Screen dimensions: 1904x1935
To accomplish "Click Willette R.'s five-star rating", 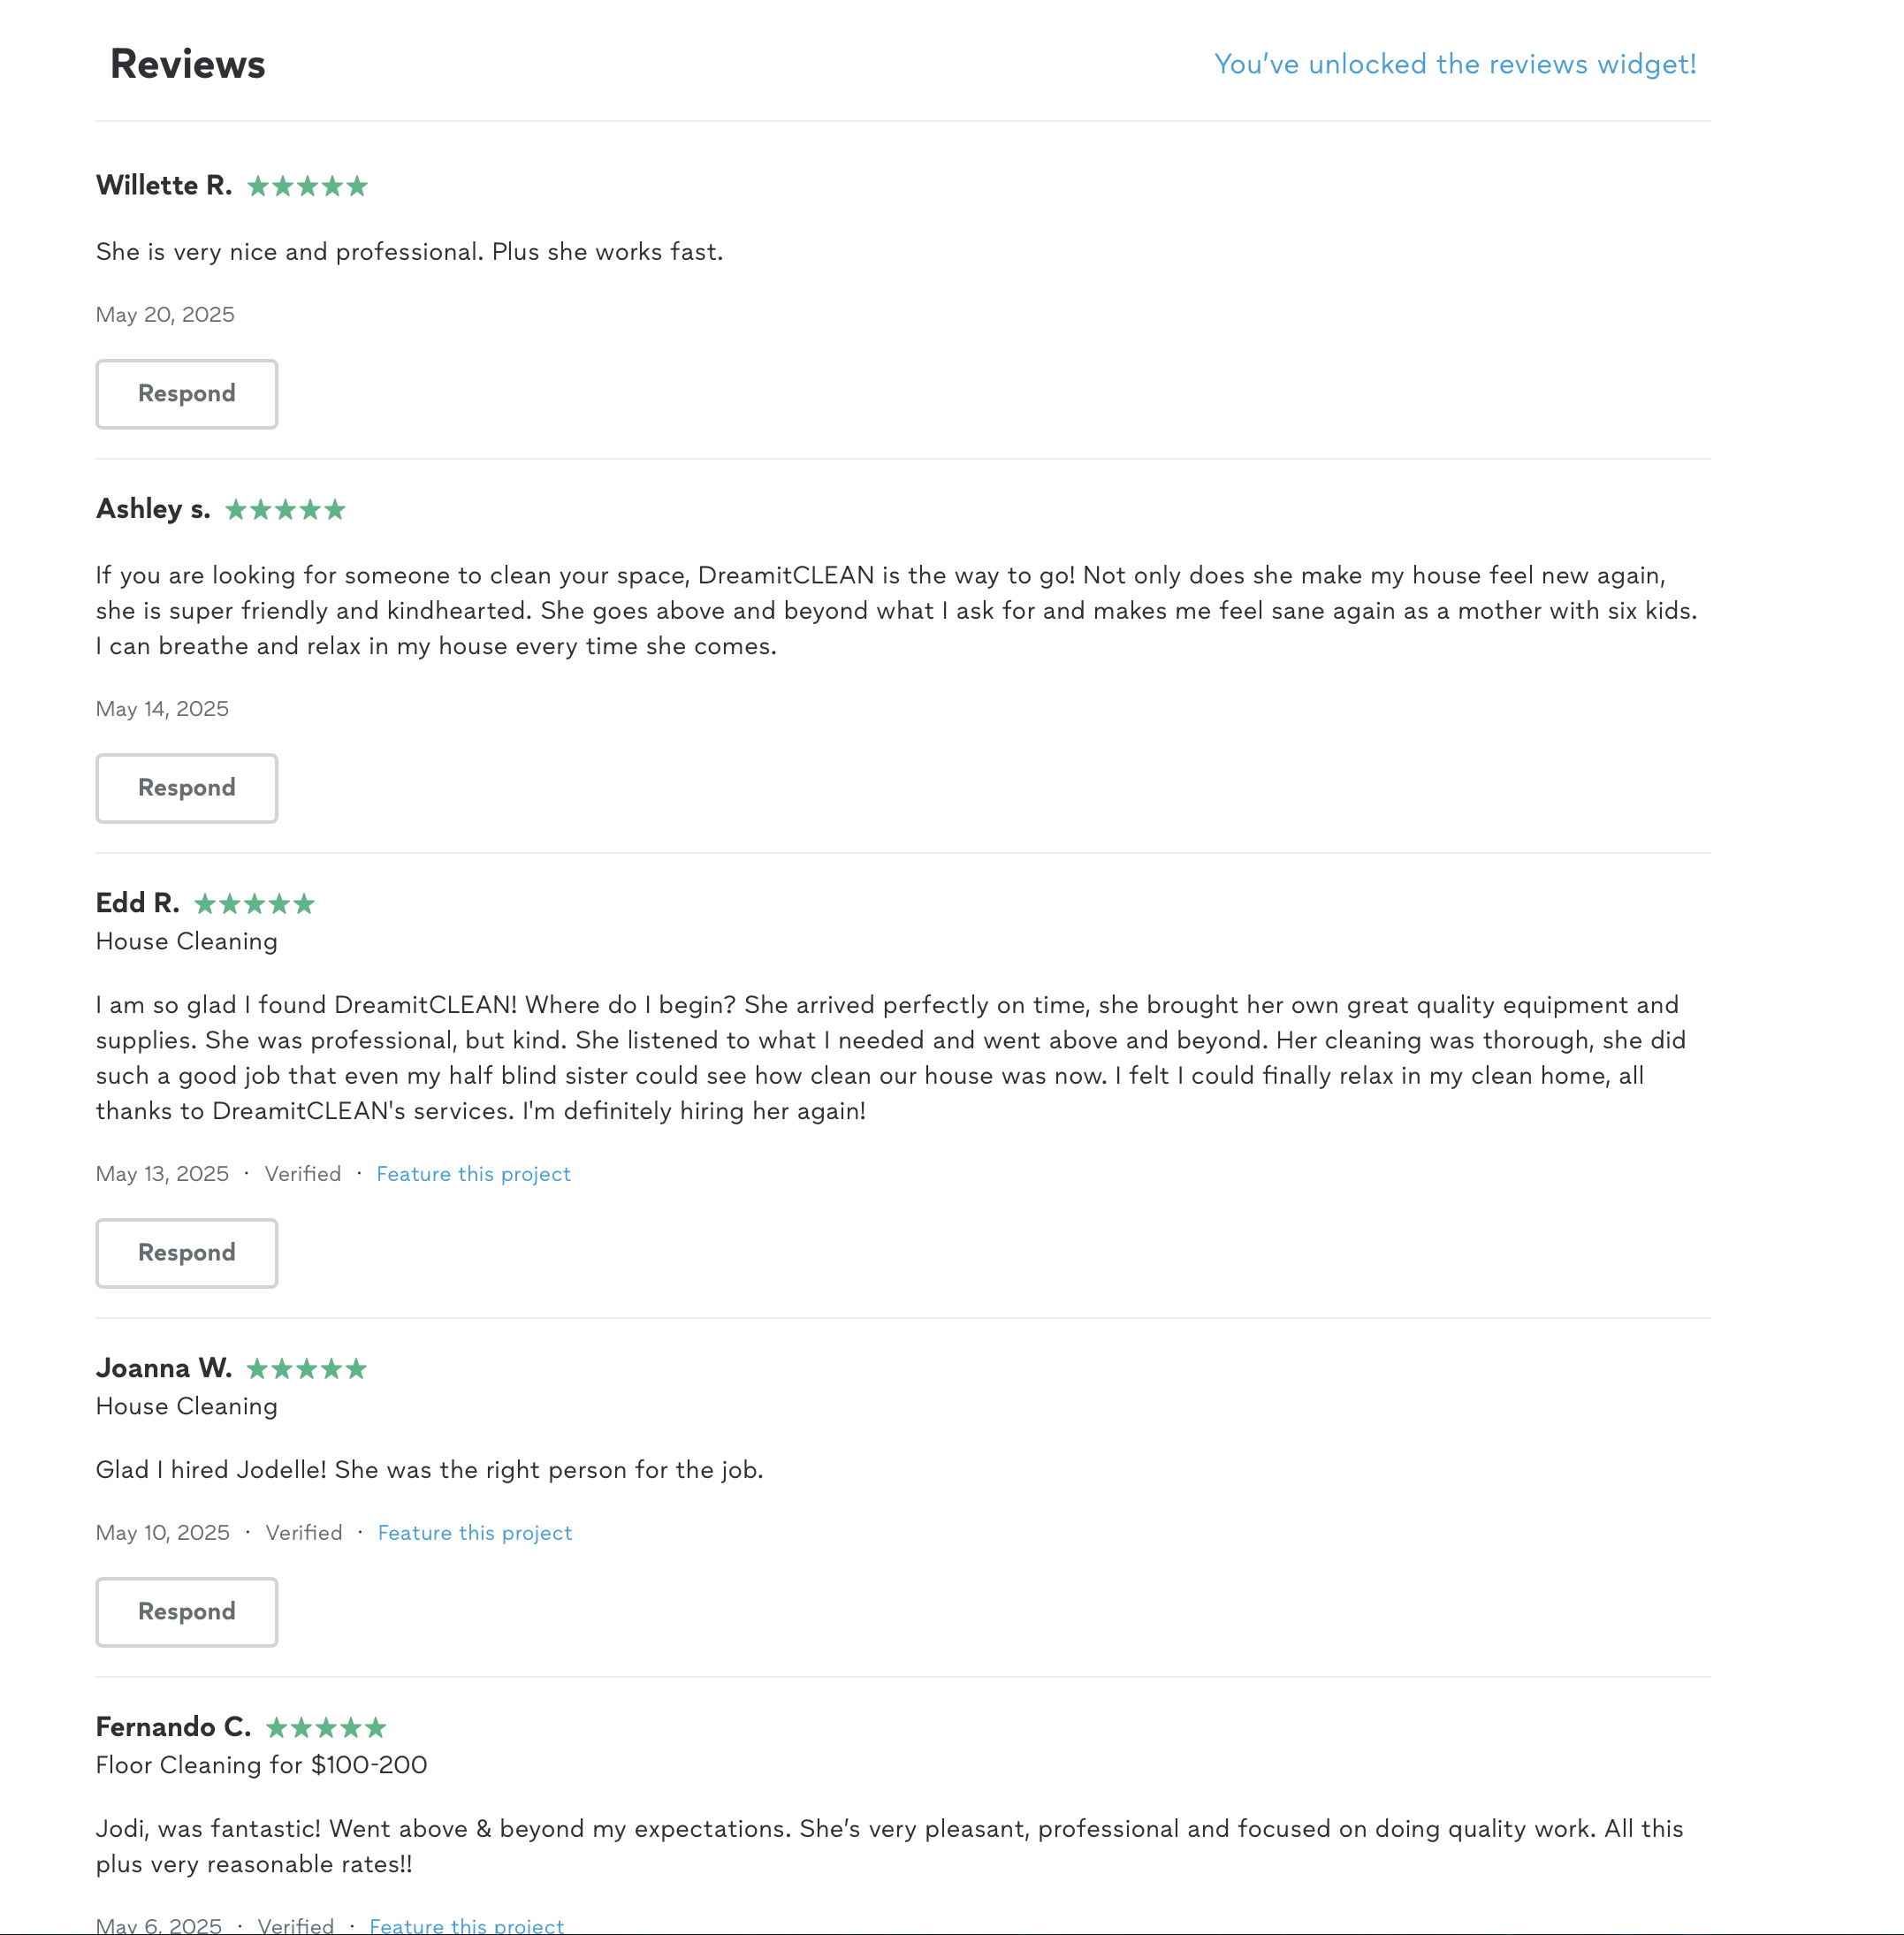I will pos(307,186).
